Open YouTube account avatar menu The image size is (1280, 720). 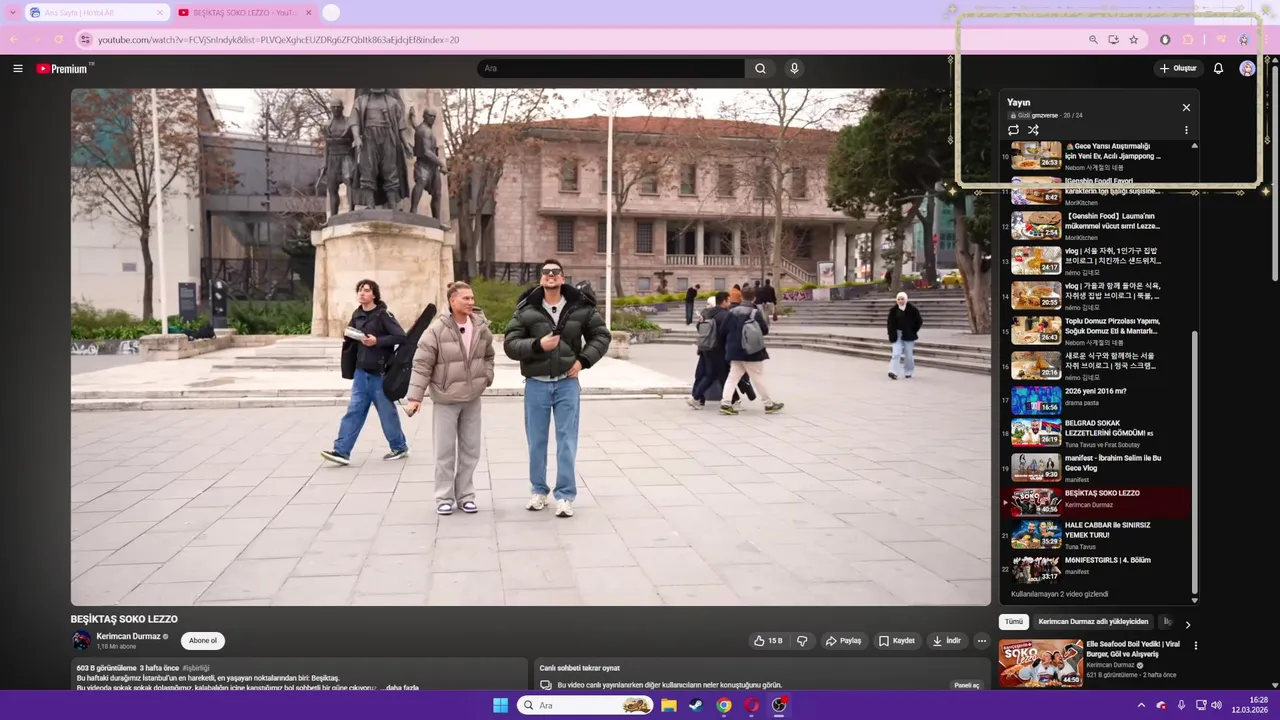[1247, 68]
